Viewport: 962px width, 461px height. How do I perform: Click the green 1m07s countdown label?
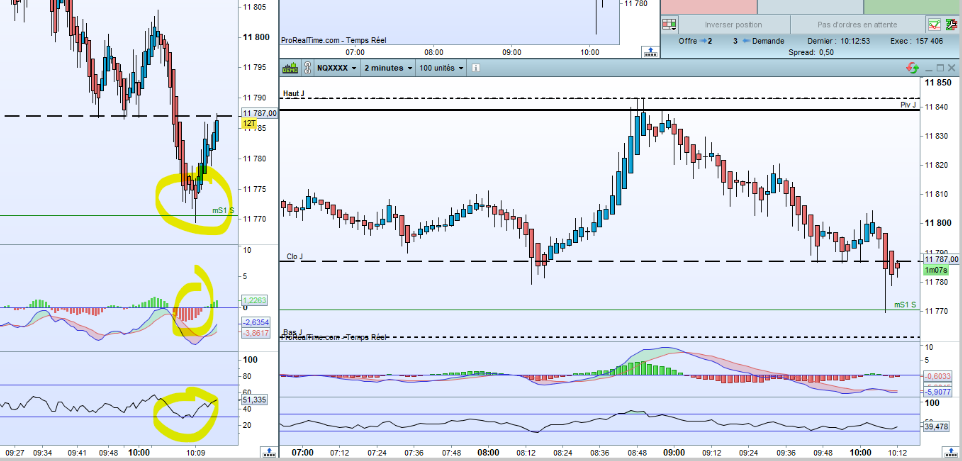pyautogui.click(x=936, y=270)
